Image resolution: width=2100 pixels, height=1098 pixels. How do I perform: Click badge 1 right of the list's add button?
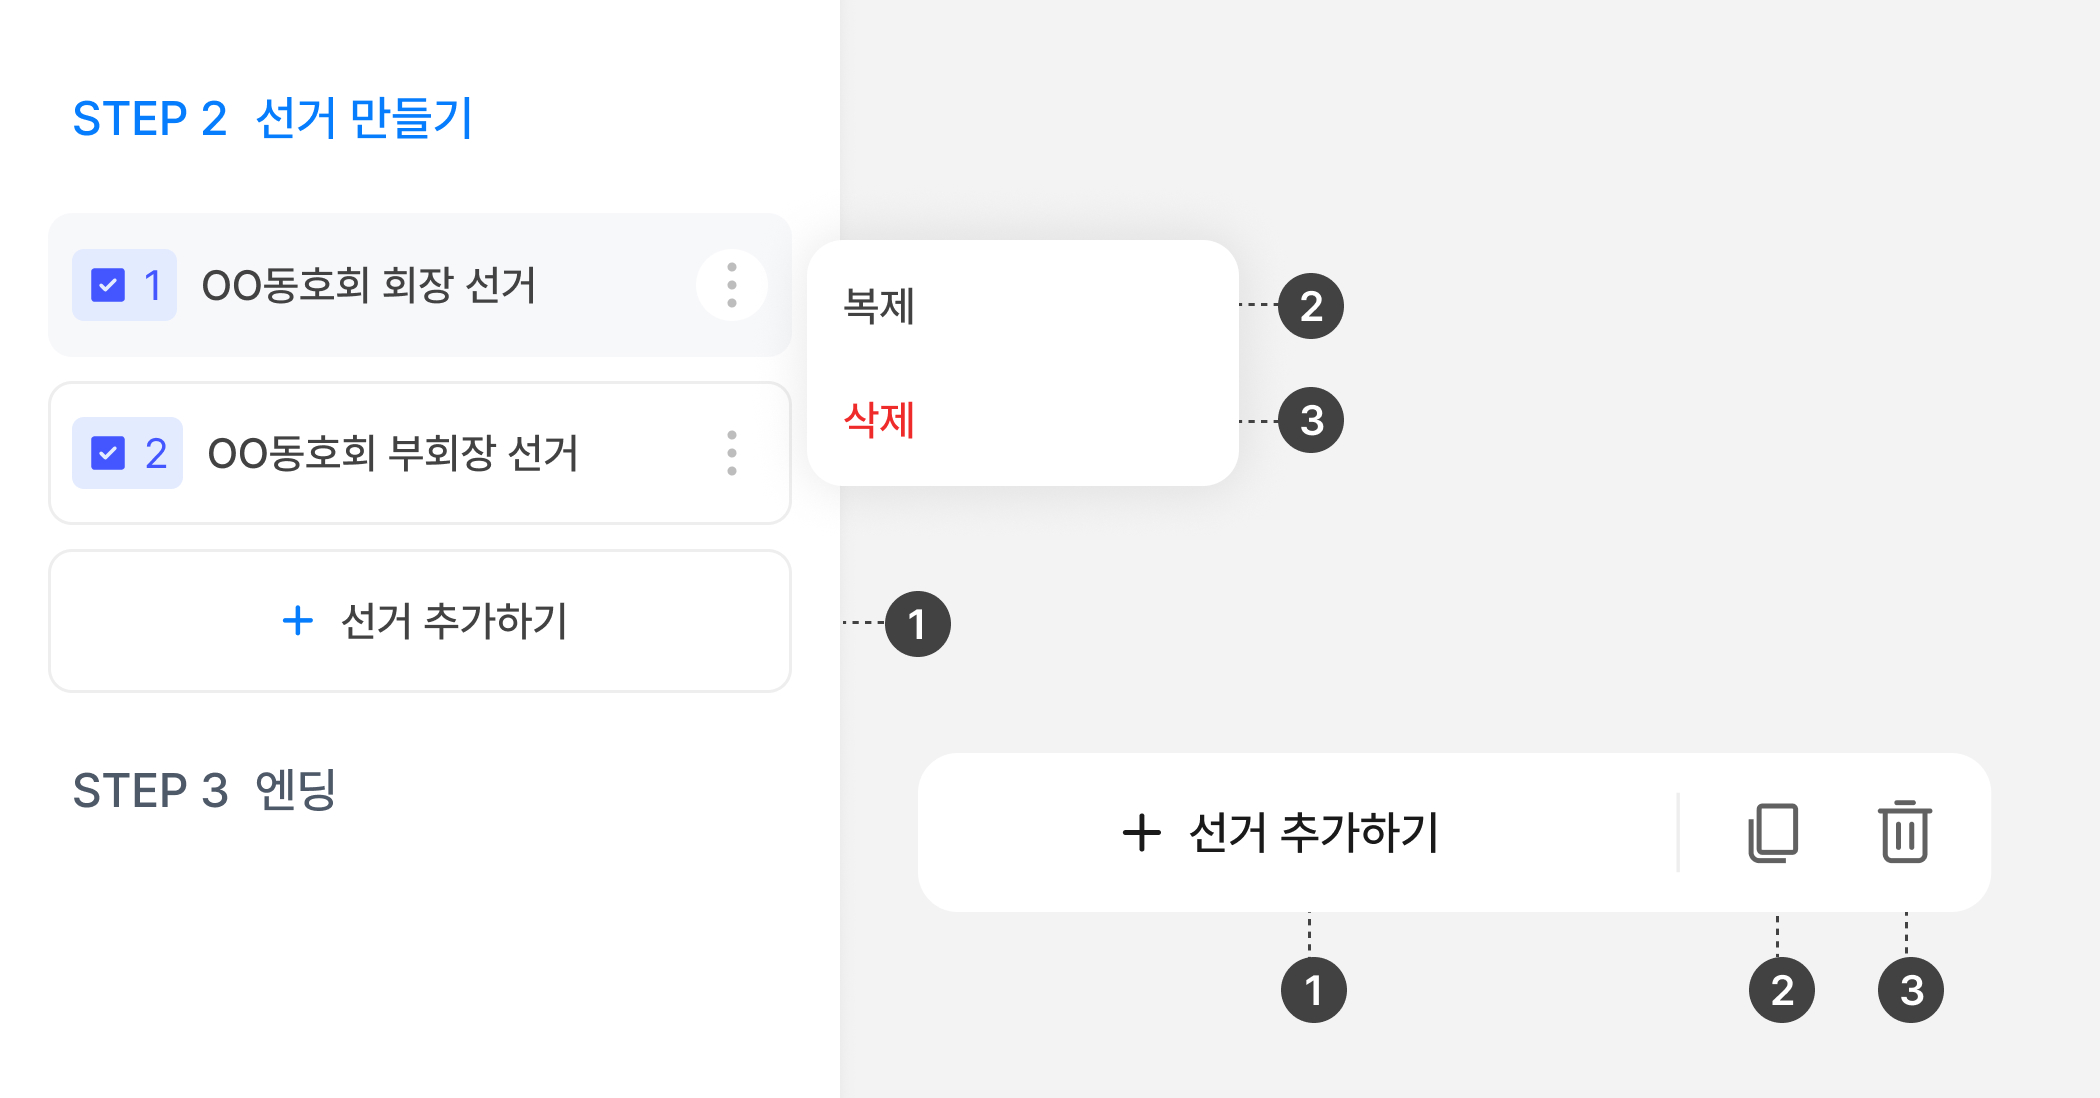click(918, 624)
